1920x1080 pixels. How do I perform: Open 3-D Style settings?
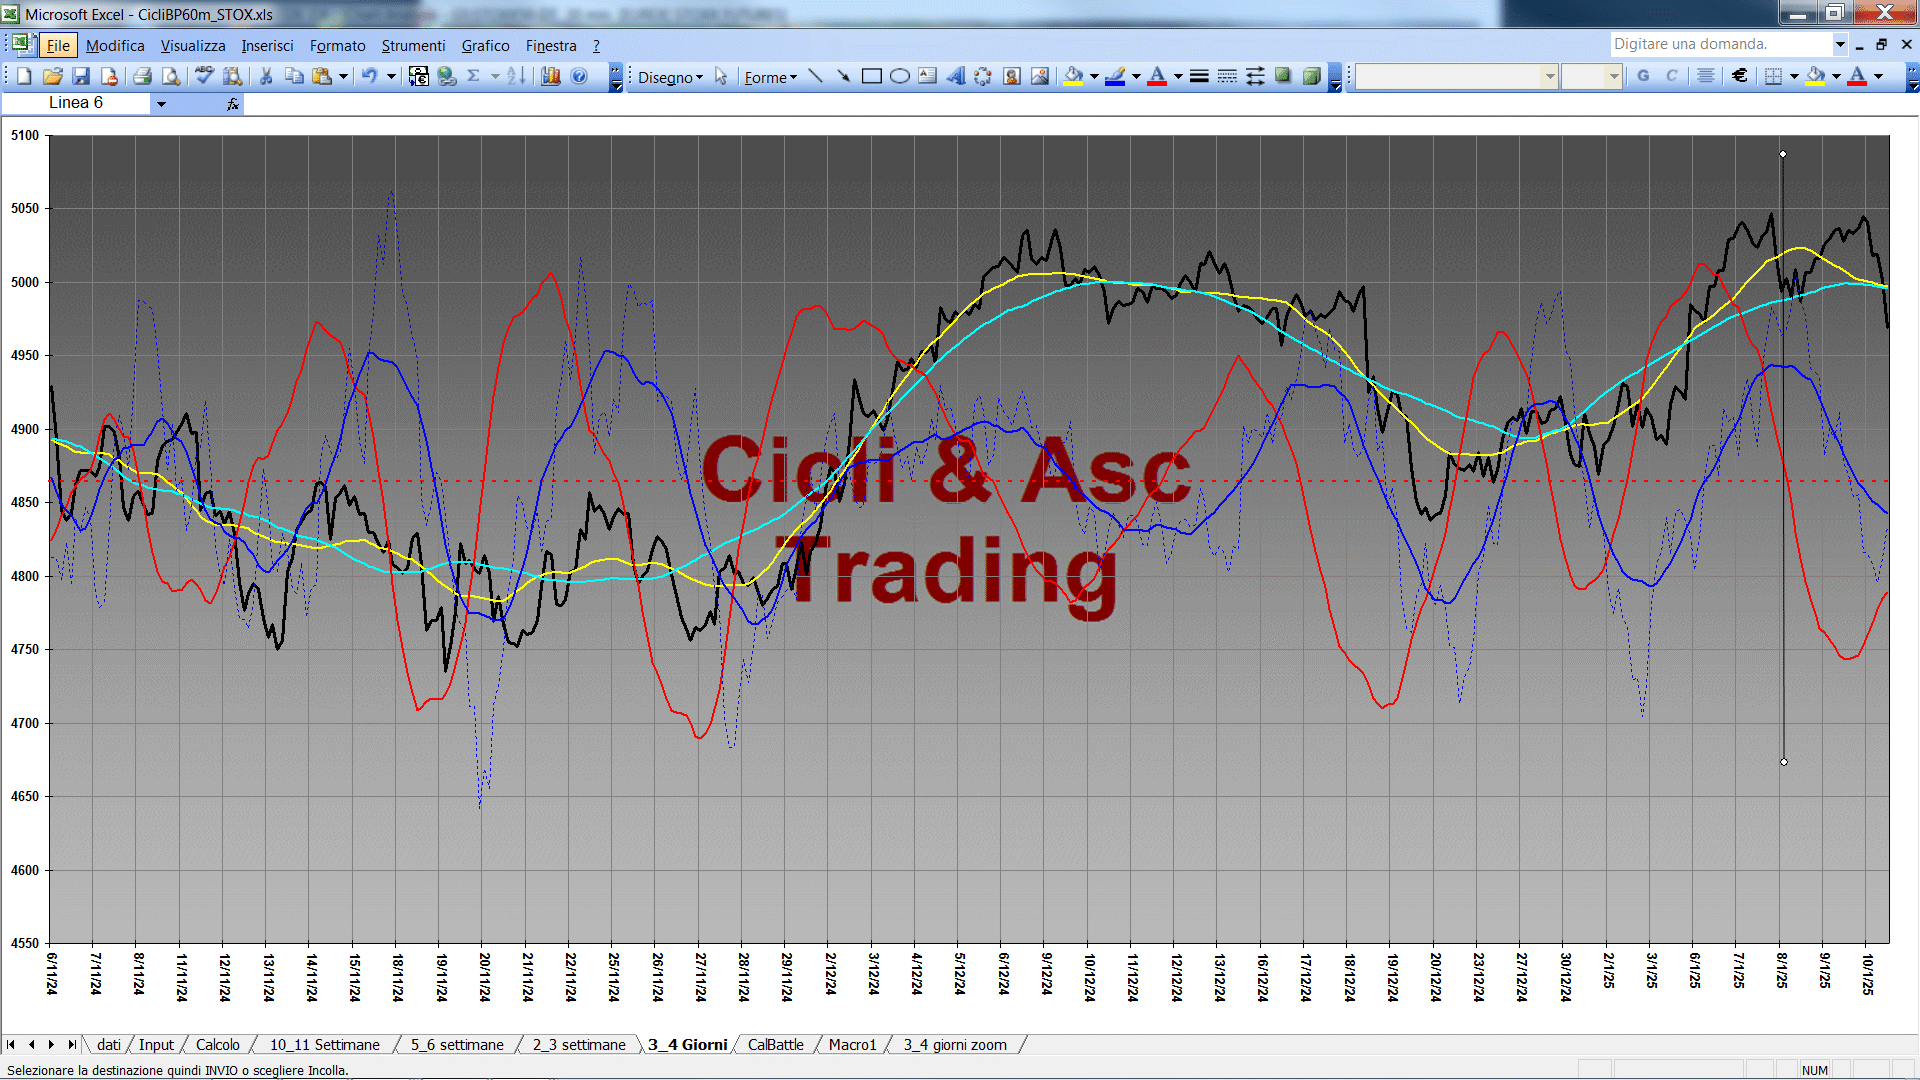[1311, 76]
